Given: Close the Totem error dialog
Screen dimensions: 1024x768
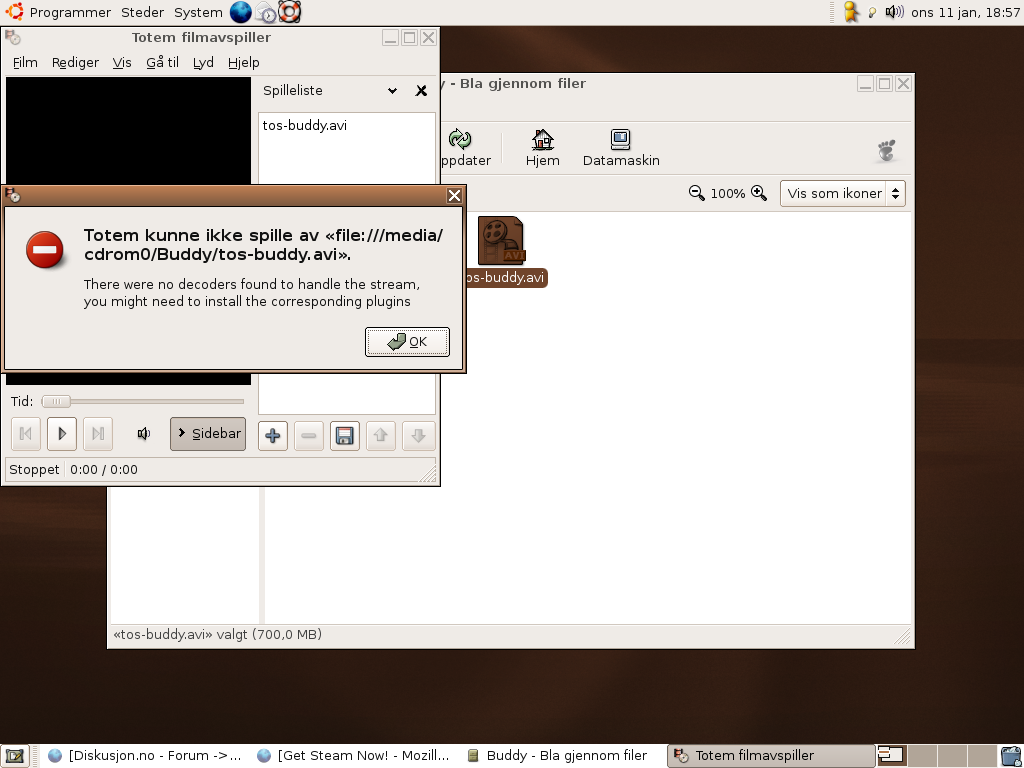Looking at the screenshot, I should [x=454, y=195].
